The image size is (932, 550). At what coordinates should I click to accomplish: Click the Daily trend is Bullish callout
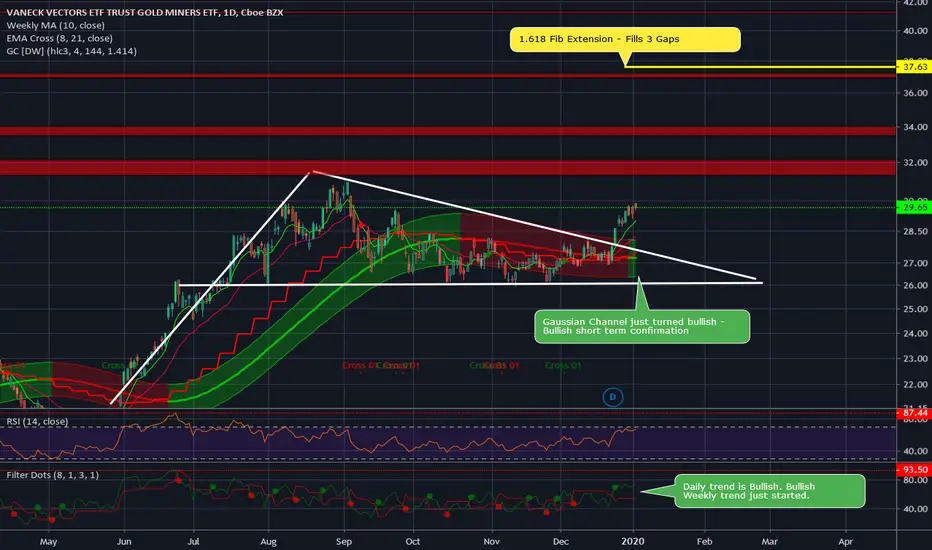click(770, 491)
